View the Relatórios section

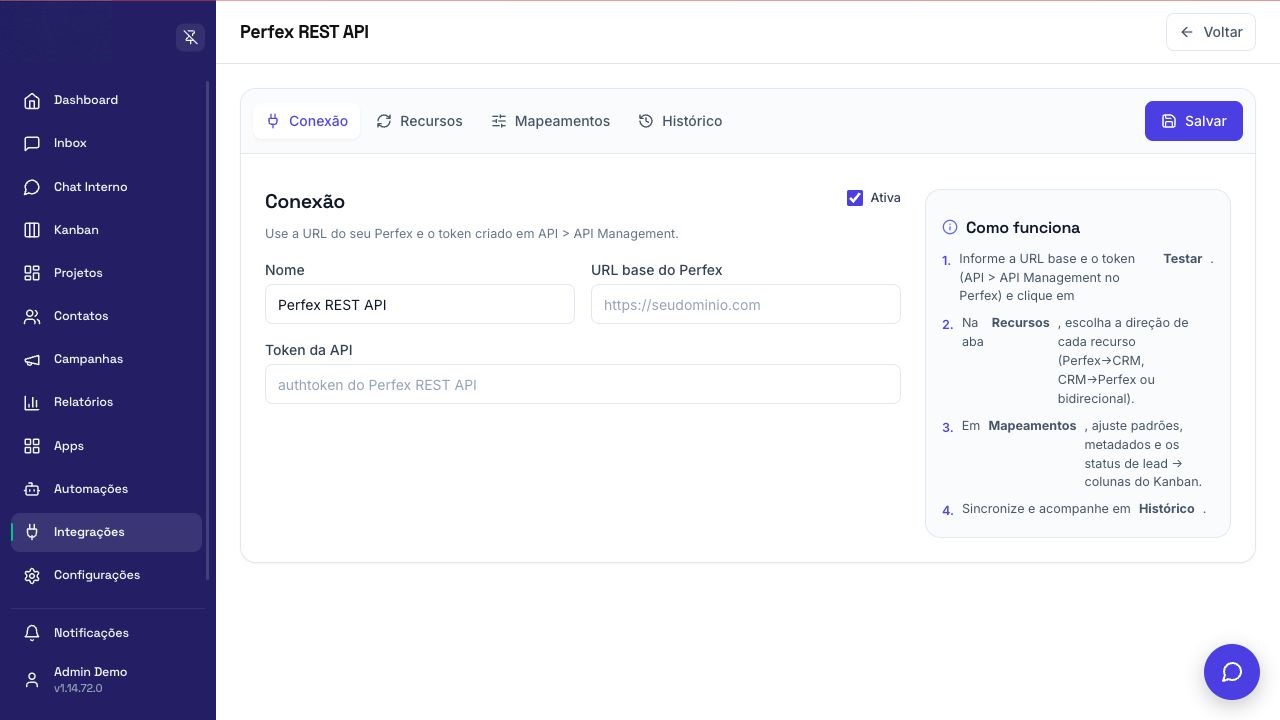point(106,402)
